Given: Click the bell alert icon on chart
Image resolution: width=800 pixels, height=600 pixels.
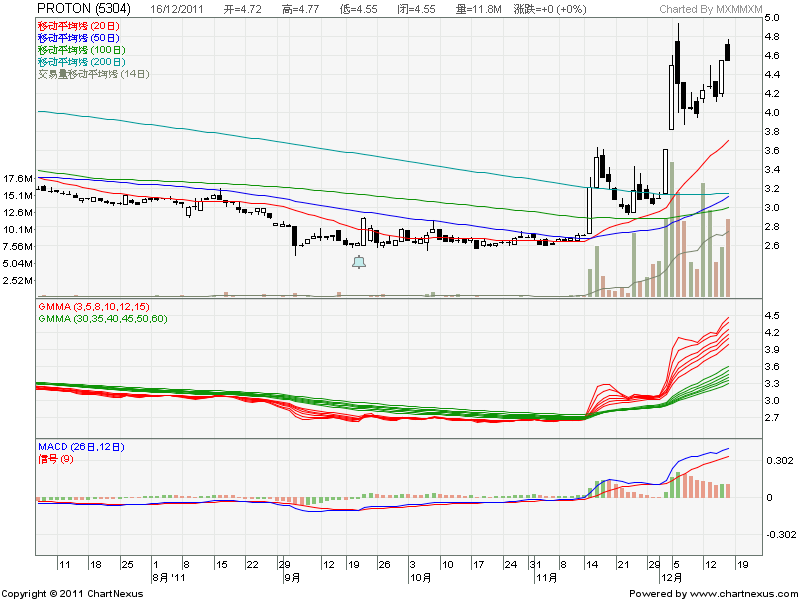Looking at the screenshot, I should [x=359, y=262].
